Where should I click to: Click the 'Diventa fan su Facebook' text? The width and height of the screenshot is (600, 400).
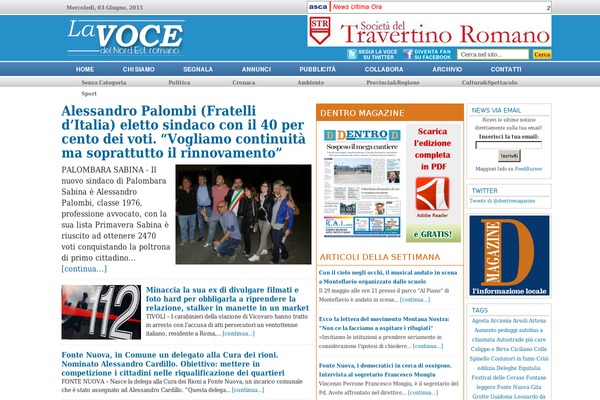pos(433,54)
